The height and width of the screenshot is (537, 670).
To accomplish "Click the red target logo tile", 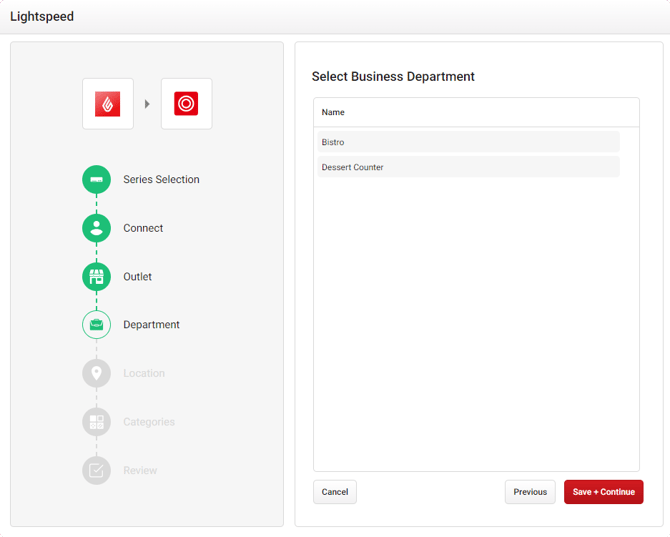I will [x=186, y=104].
